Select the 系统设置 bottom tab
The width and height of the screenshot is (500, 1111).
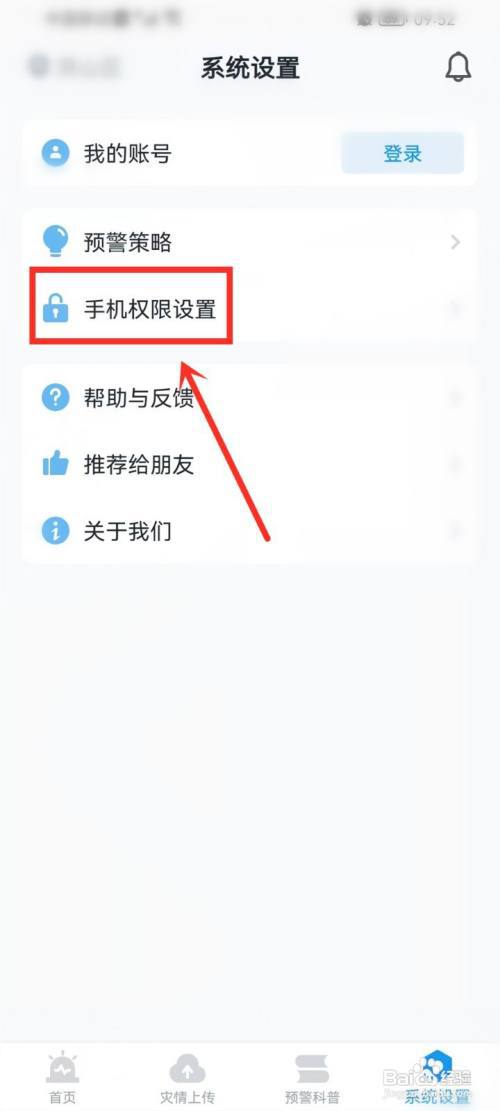pyautogui.click(x=437, y=1078)
